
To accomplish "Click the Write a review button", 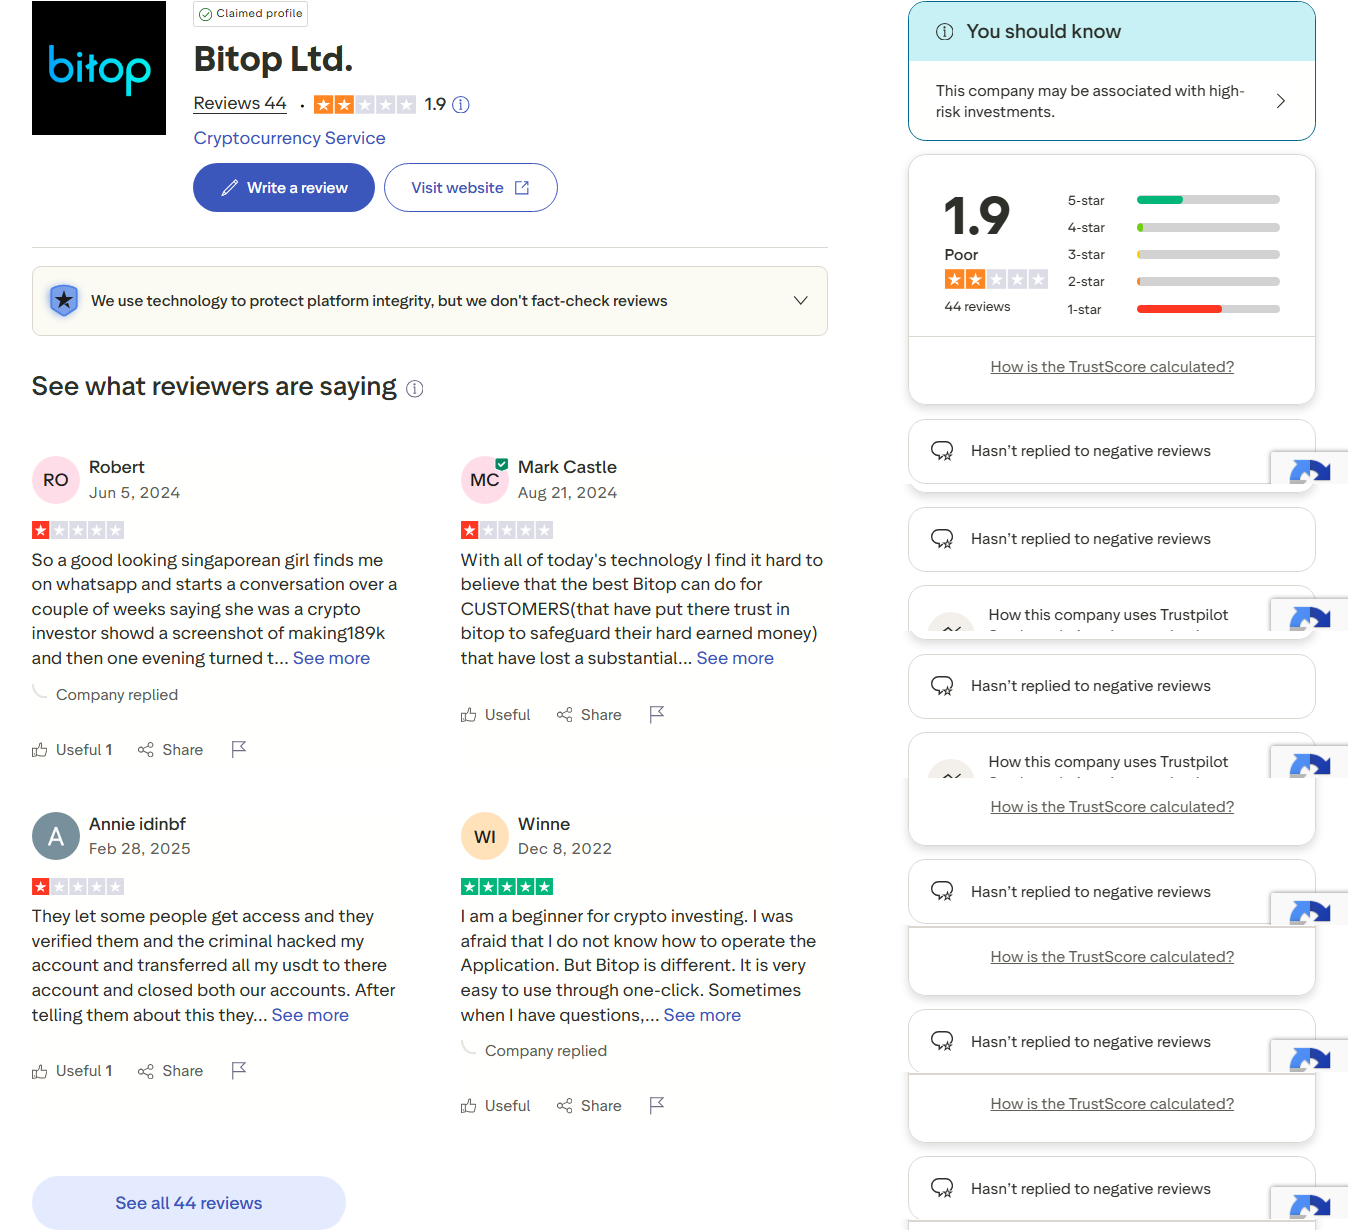I will pyautogui.click(x=284, y=188).
